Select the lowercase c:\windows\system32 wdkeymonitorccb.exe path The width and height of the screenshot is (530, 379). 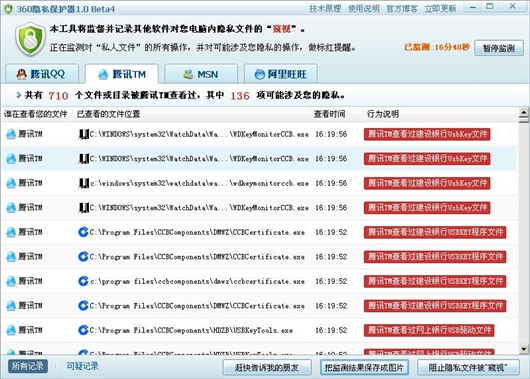click(x=199, y=183)
